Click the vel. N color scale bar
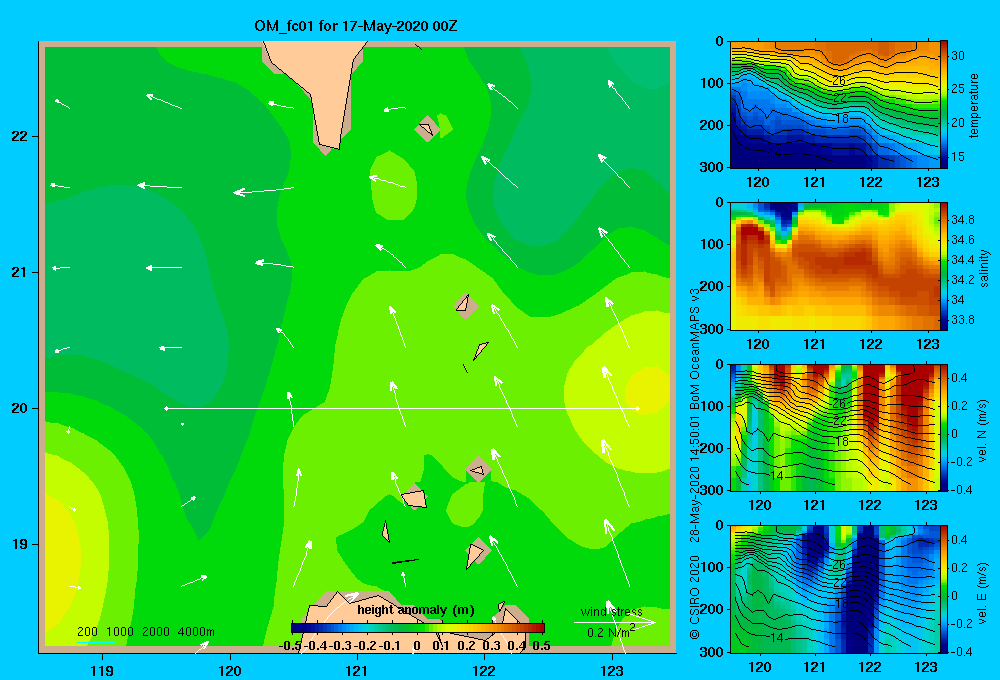This screenshot has width=1000, height=680. pos(944,428)
